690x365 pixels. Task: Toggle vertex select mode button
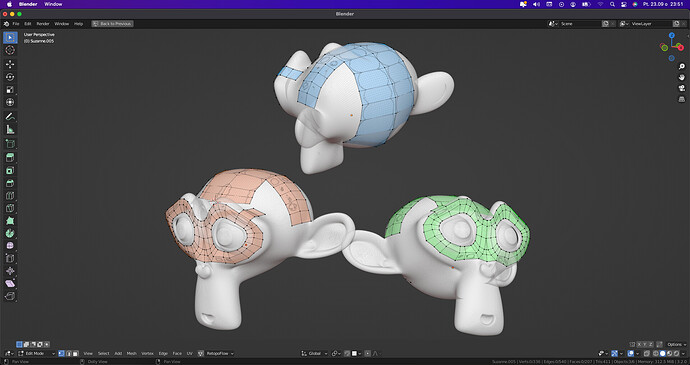[62, 354]
